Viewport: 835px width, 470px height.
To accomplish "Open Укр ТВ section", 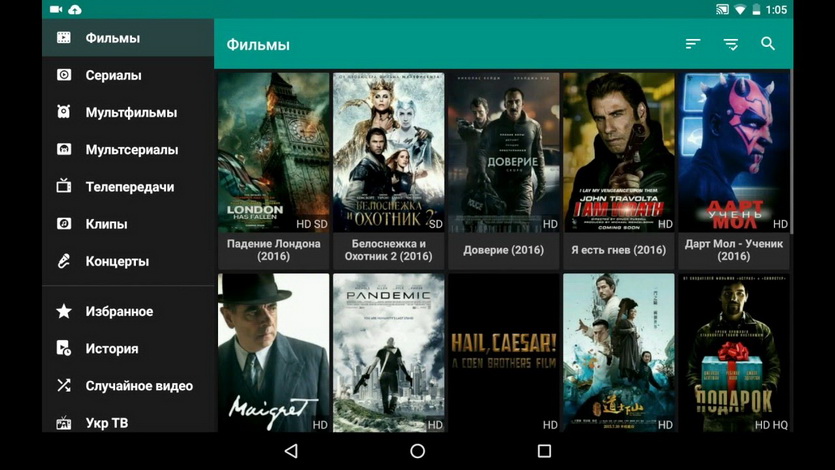I will tap(128, 420).
